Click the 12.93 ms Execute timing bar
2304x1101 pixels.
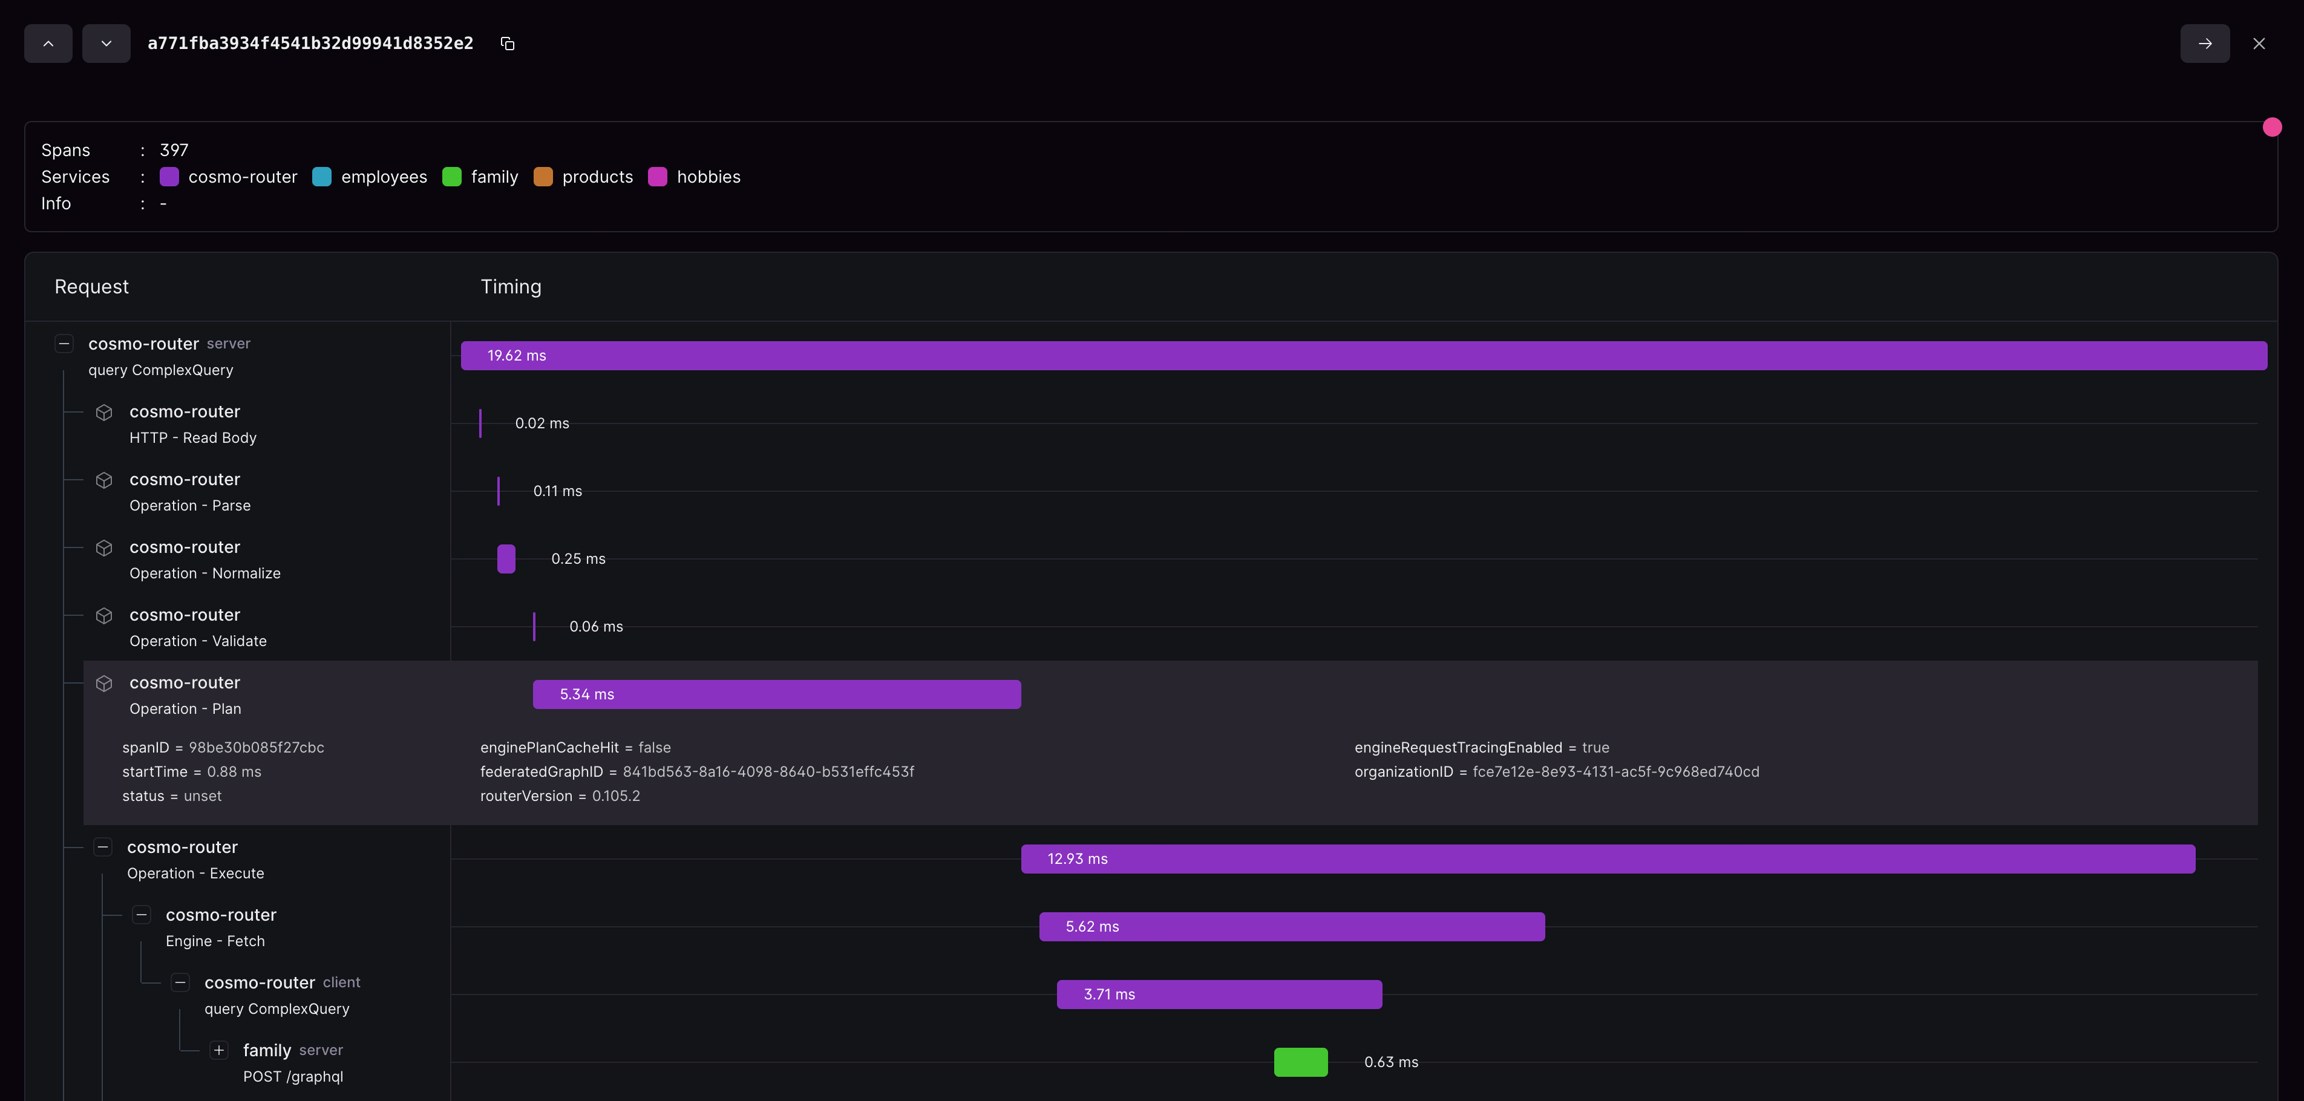pos(1607,859)
